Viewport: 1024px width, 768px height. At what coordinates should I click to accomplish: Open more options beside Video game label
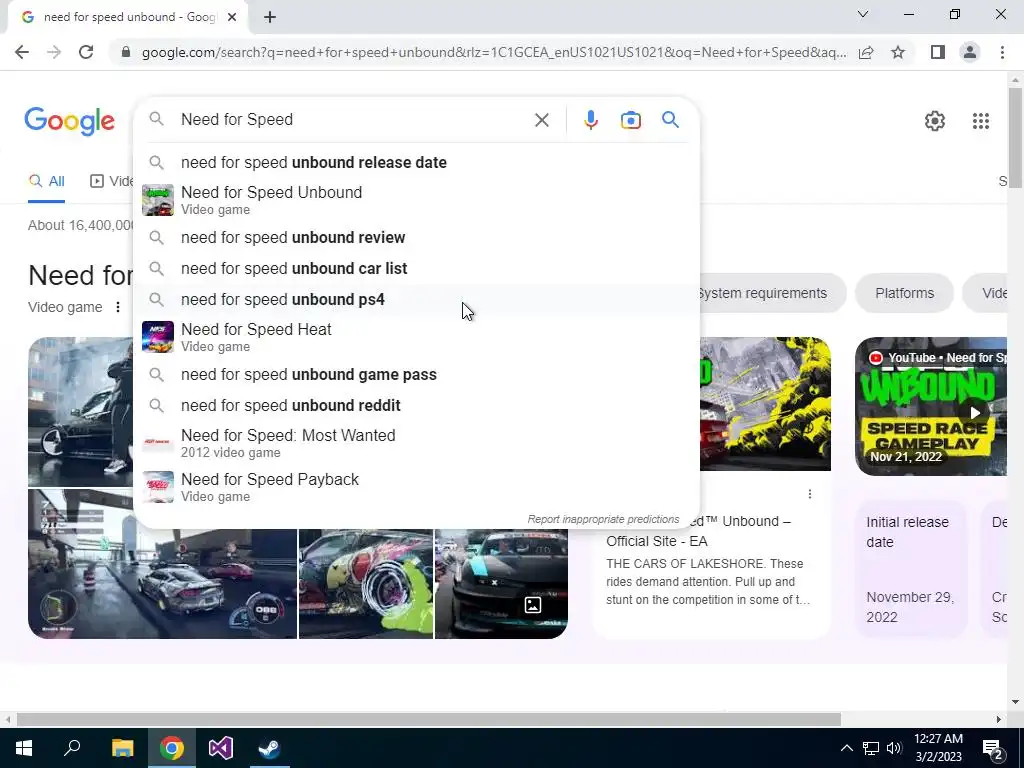(118, 307)
